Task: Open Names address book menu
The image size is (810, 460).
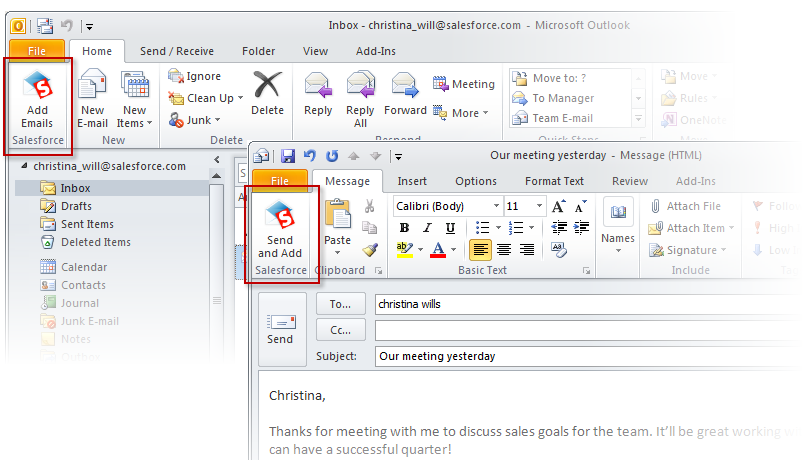Action: 618,226
